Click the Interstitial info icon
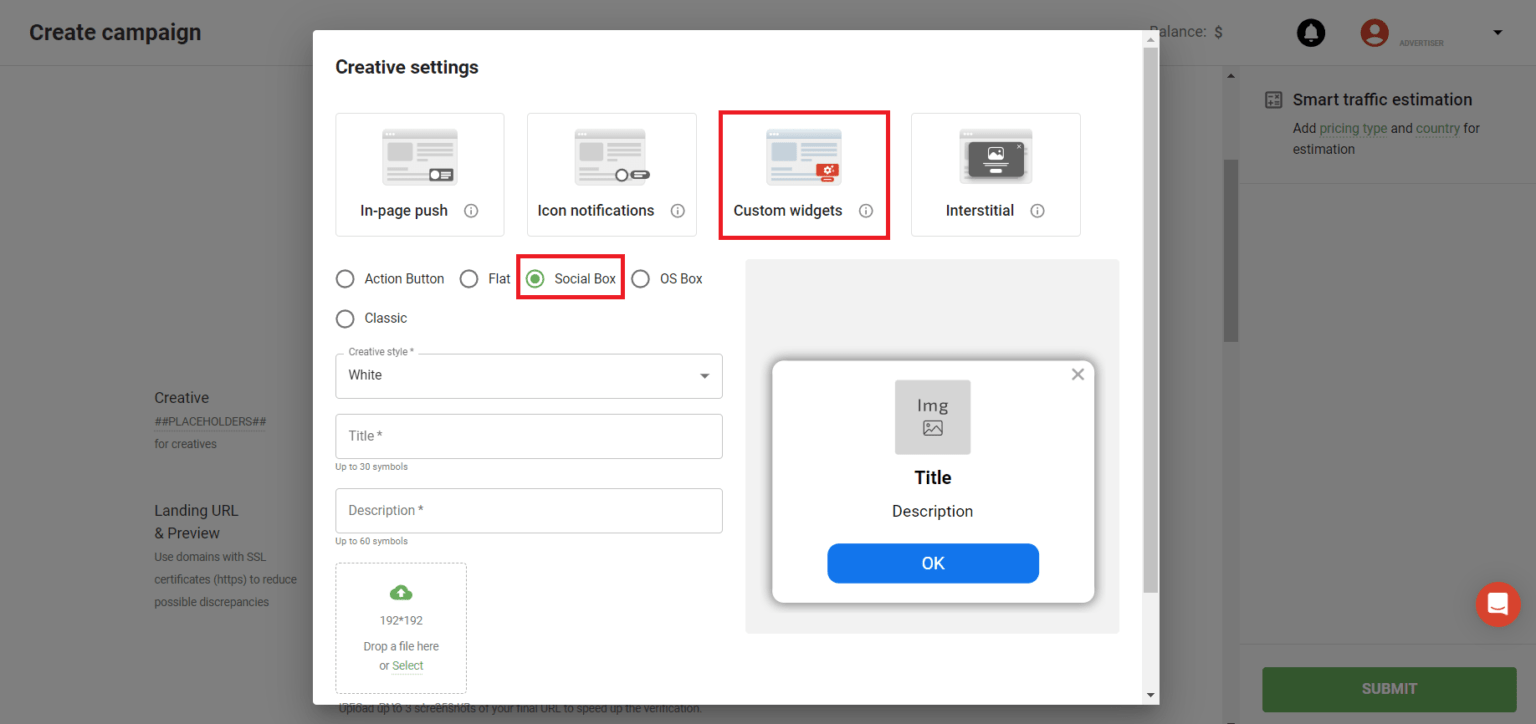The image size is (1536, 724). pyautogui.click(x=1037, y=211)
